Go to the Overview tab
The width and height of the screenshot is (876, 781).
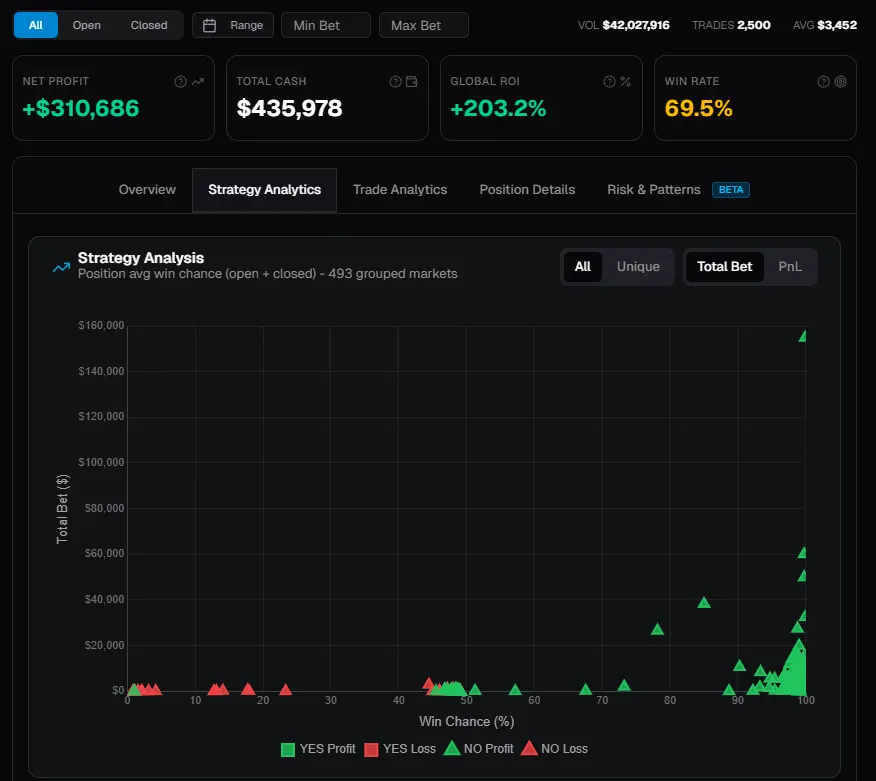(147, 190)
